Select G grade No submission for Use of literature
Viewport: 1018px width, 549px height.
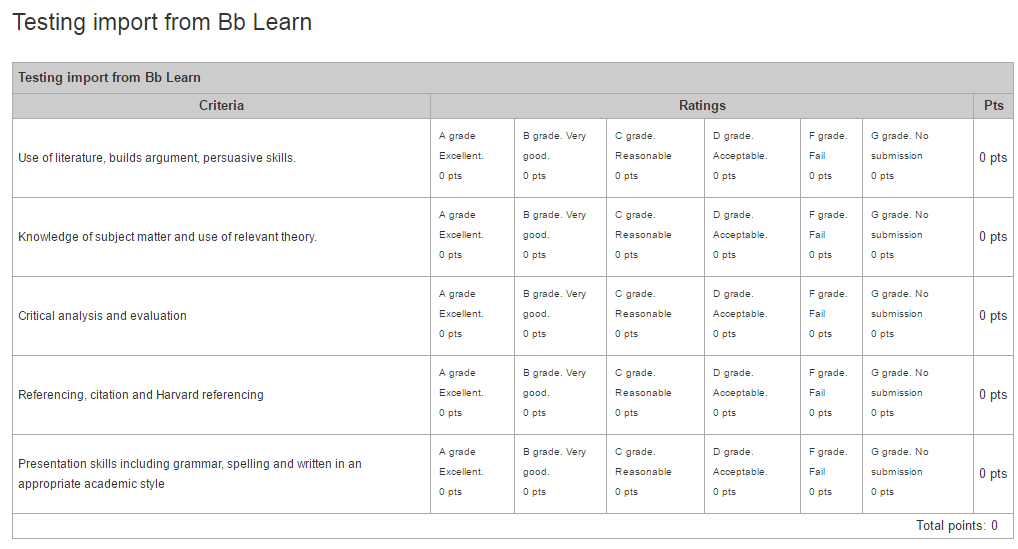click(918, 158)
